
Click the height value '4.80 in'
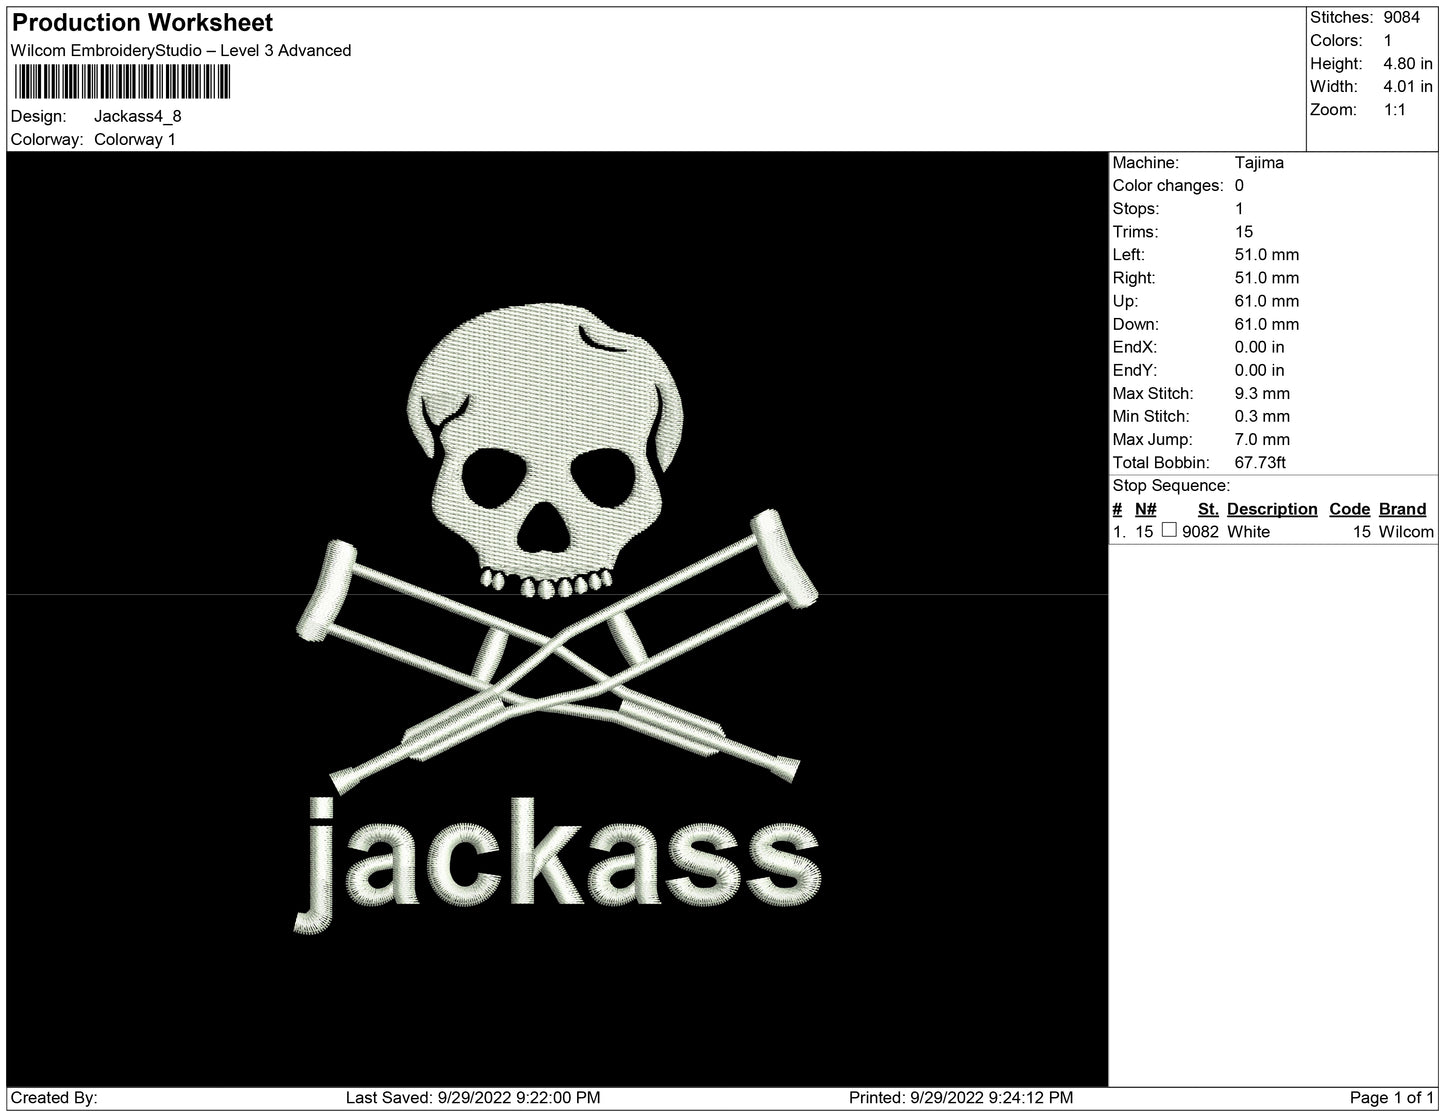coord(1408,63)
